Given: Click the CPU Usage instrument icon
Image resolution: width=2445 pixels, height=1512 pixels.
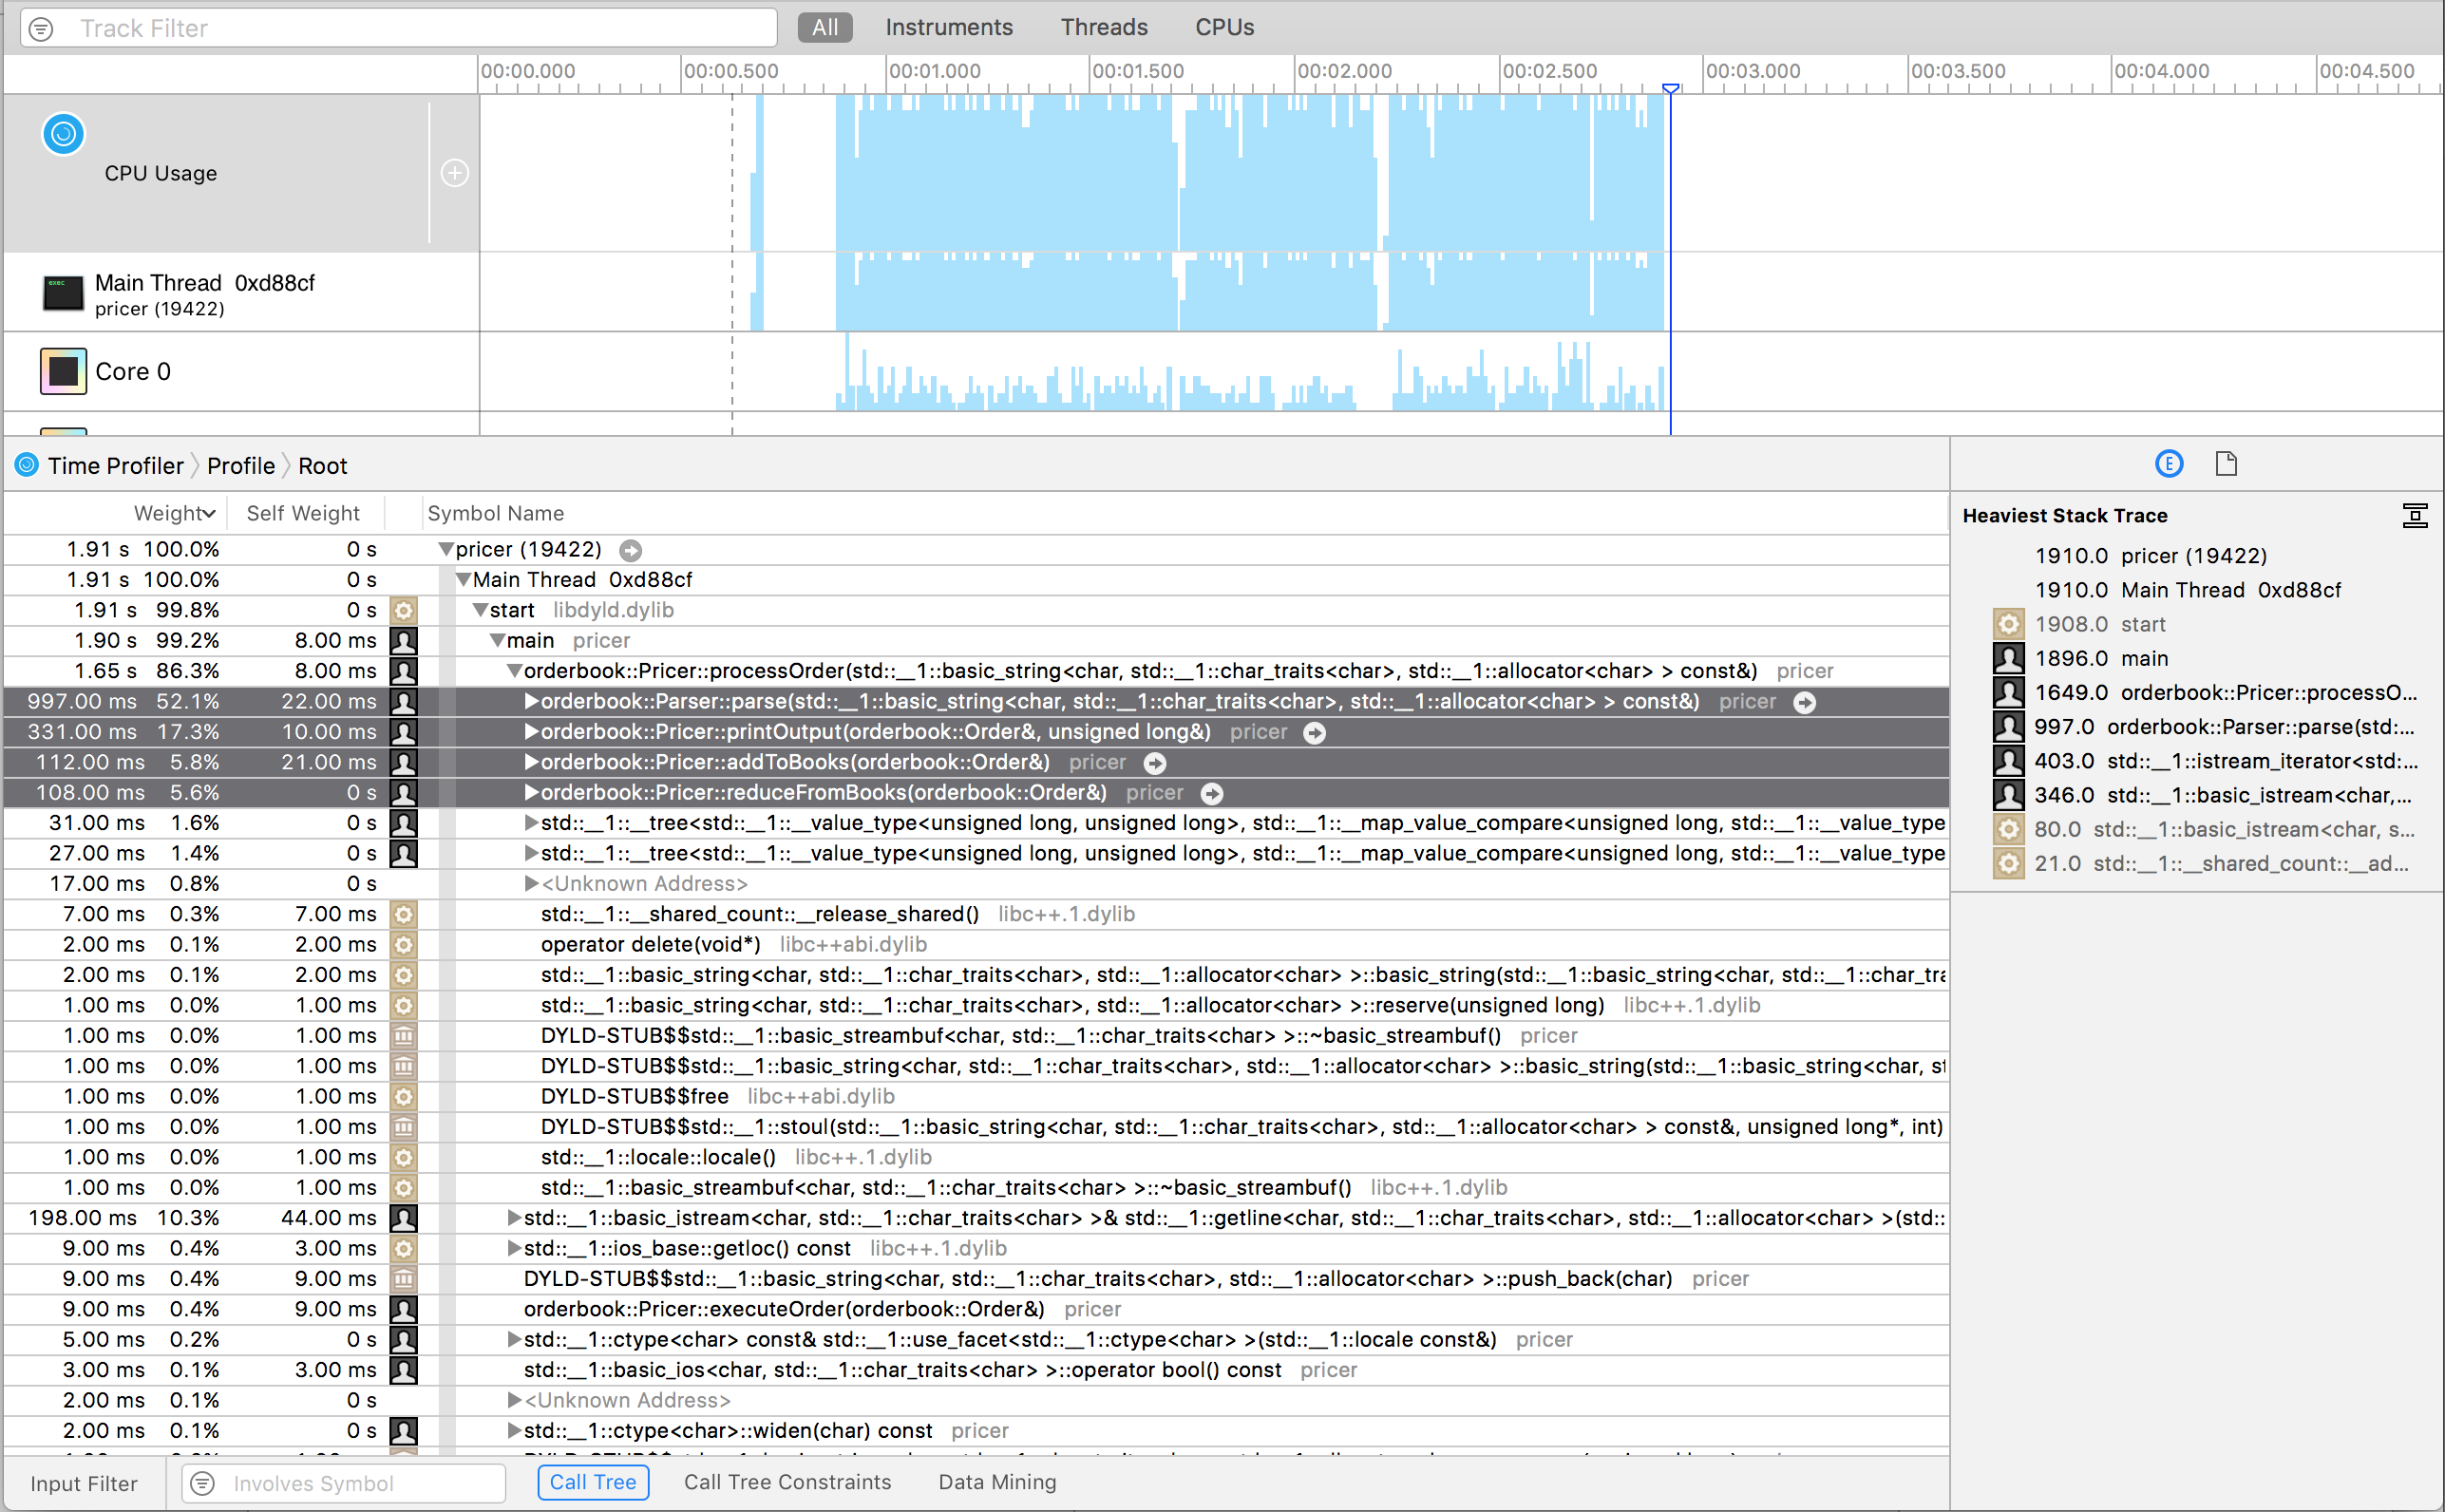Looking at the screenshot, I should (63, 134).
